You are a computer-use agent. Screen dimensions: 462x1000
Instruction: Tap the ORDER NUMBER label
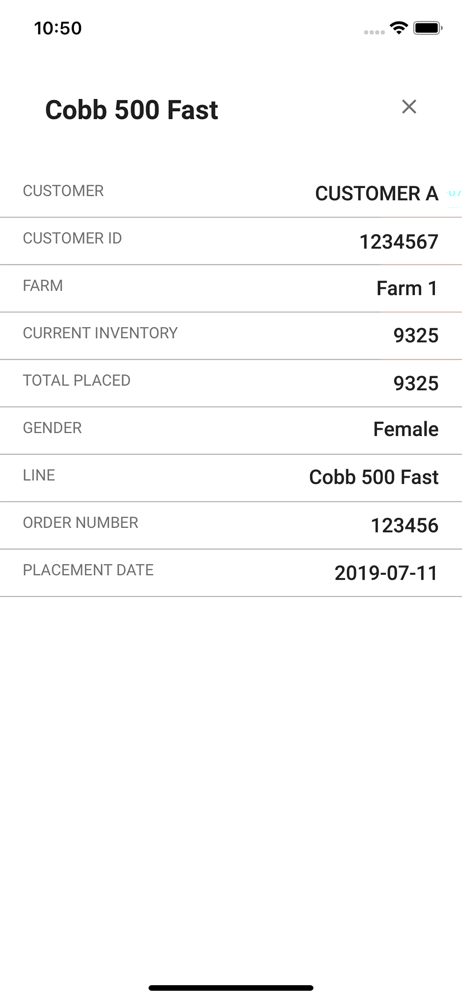coord(80,522)
